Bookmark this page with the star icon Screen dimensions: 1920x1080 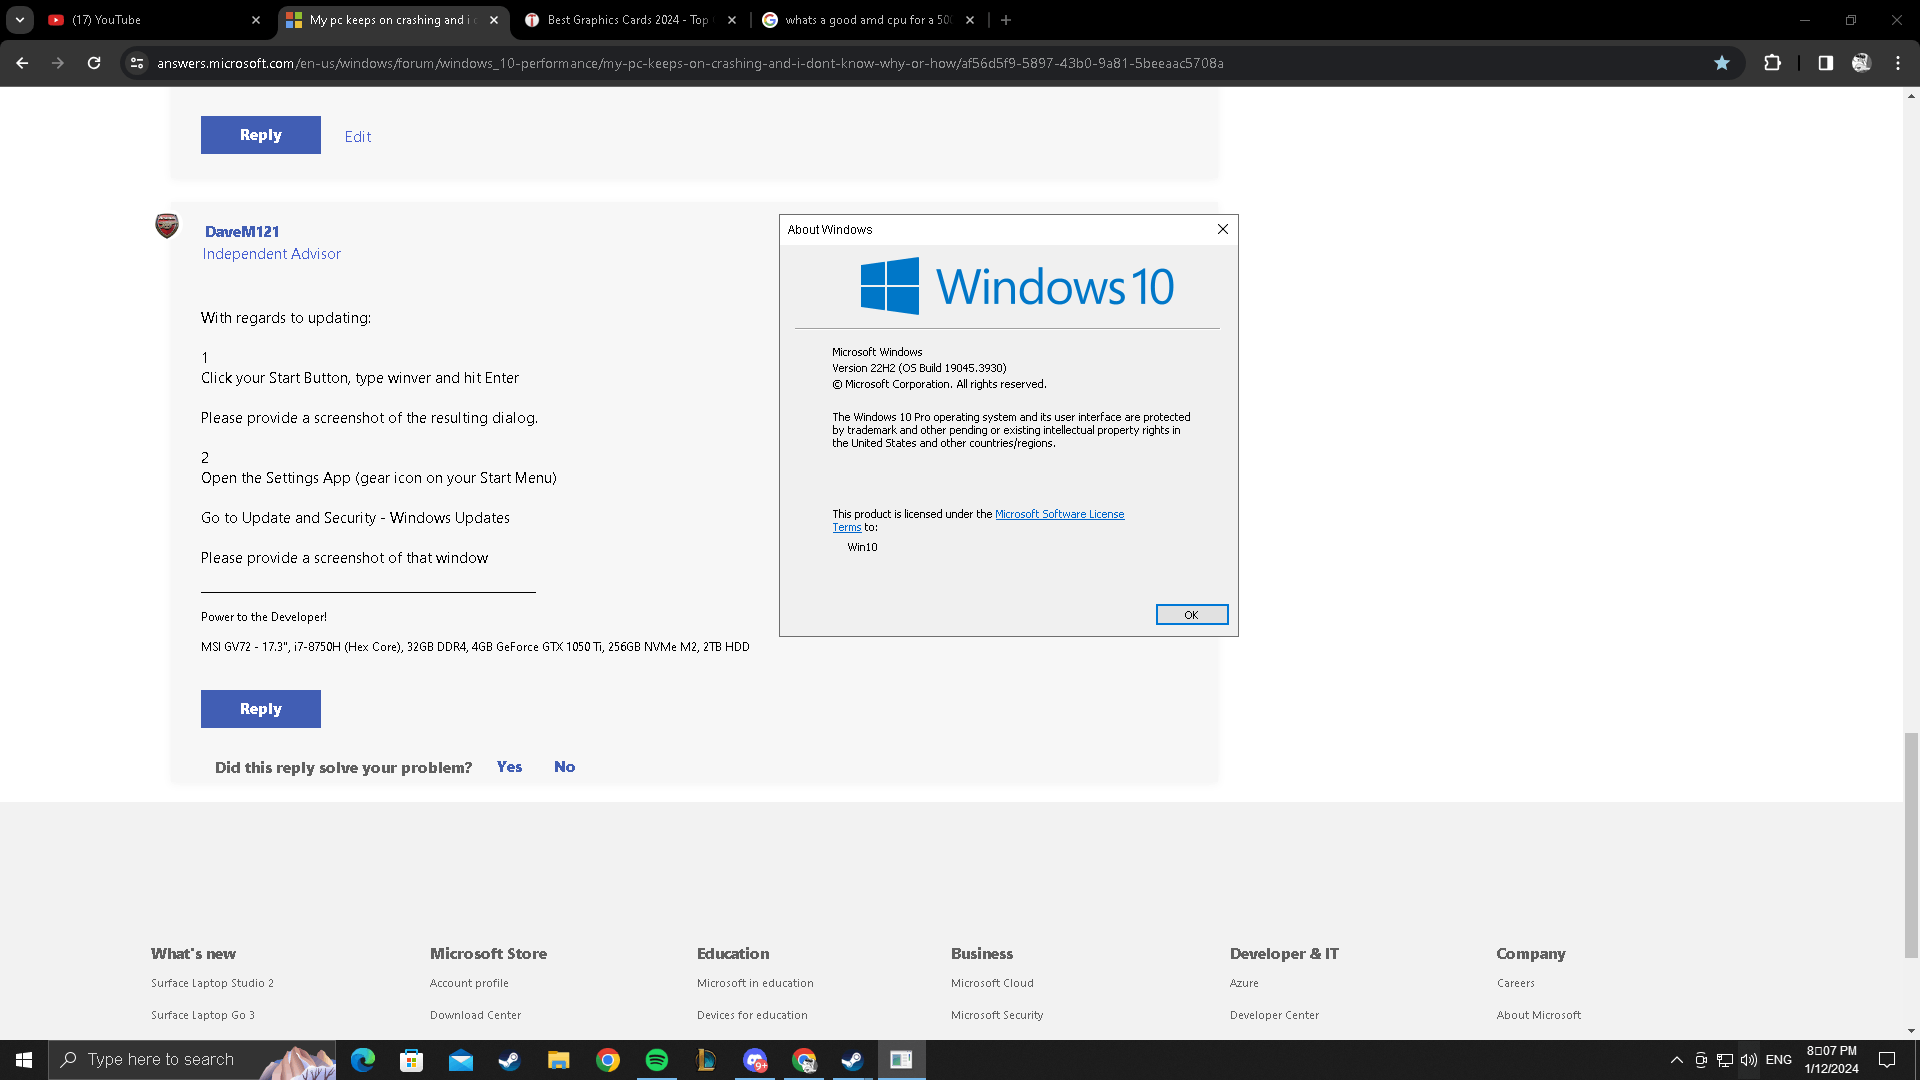(1721, 63)
